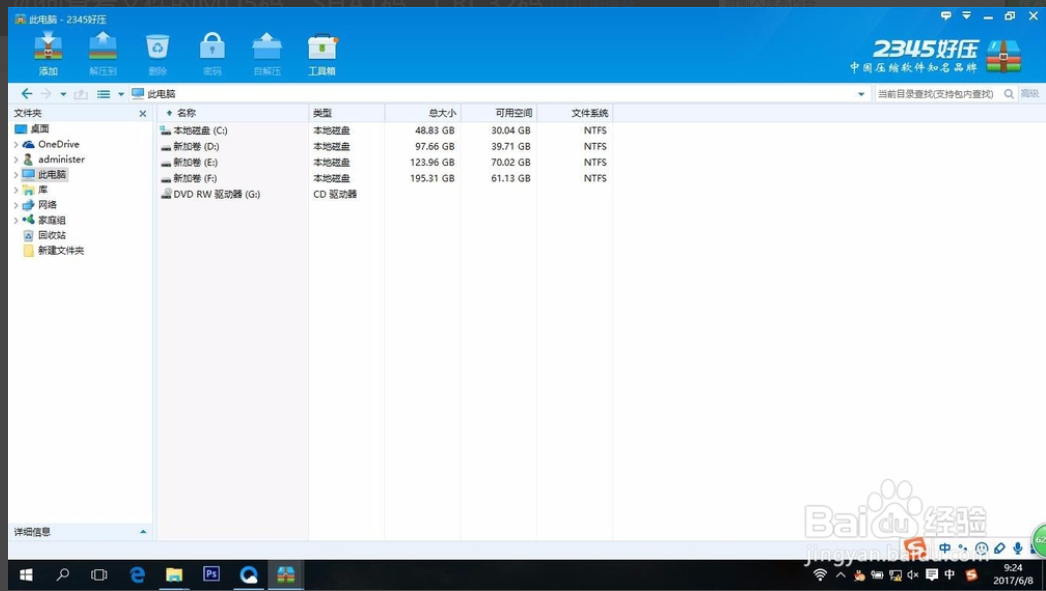Click the Wi-Fi network tray icon
This screenshot has width=1046, height=591.
[x=820, y=575]
